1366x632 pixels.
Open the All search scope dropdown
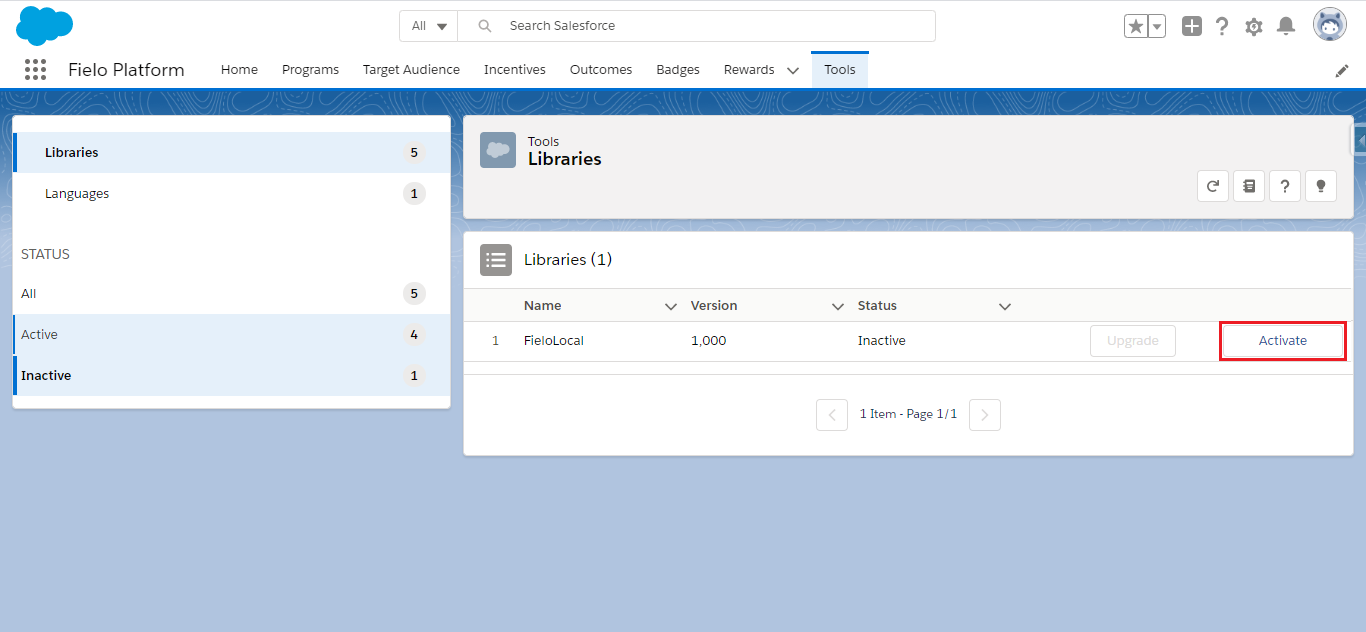(429, 26)
